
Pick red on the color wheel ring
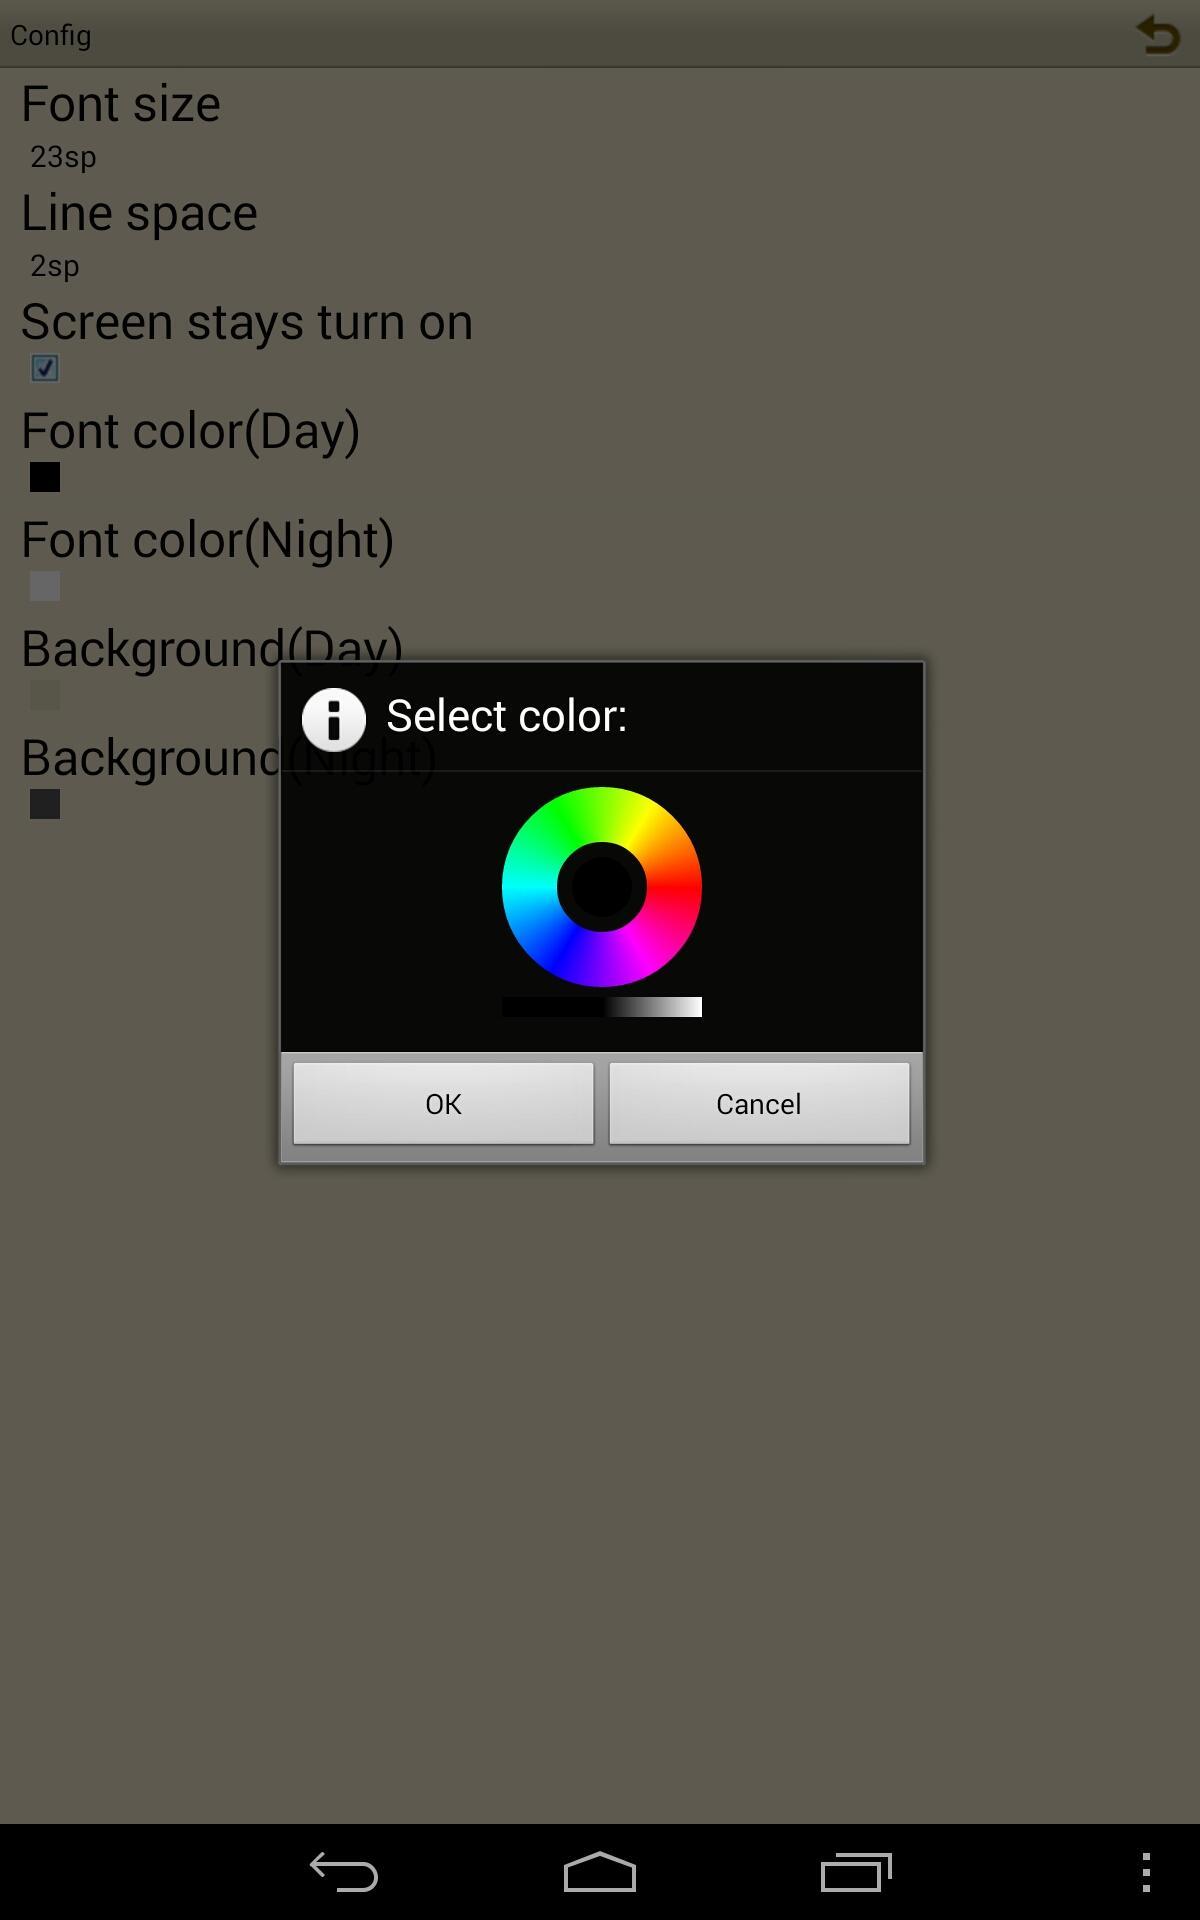click(x=675, y=887)
